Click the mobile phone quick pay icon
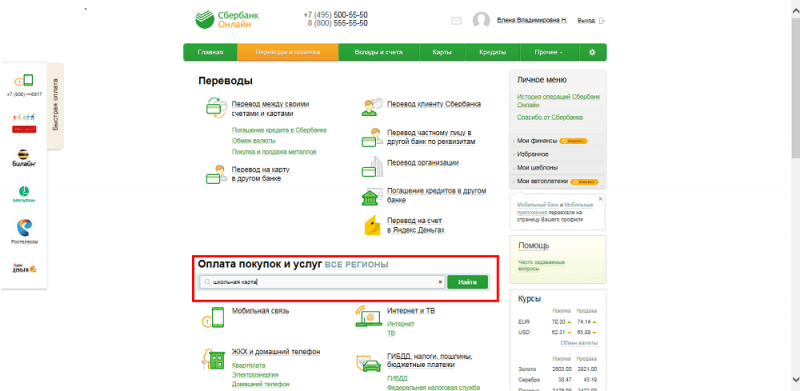The height and width of the screenshot is (391, 800). pos(24,81)
